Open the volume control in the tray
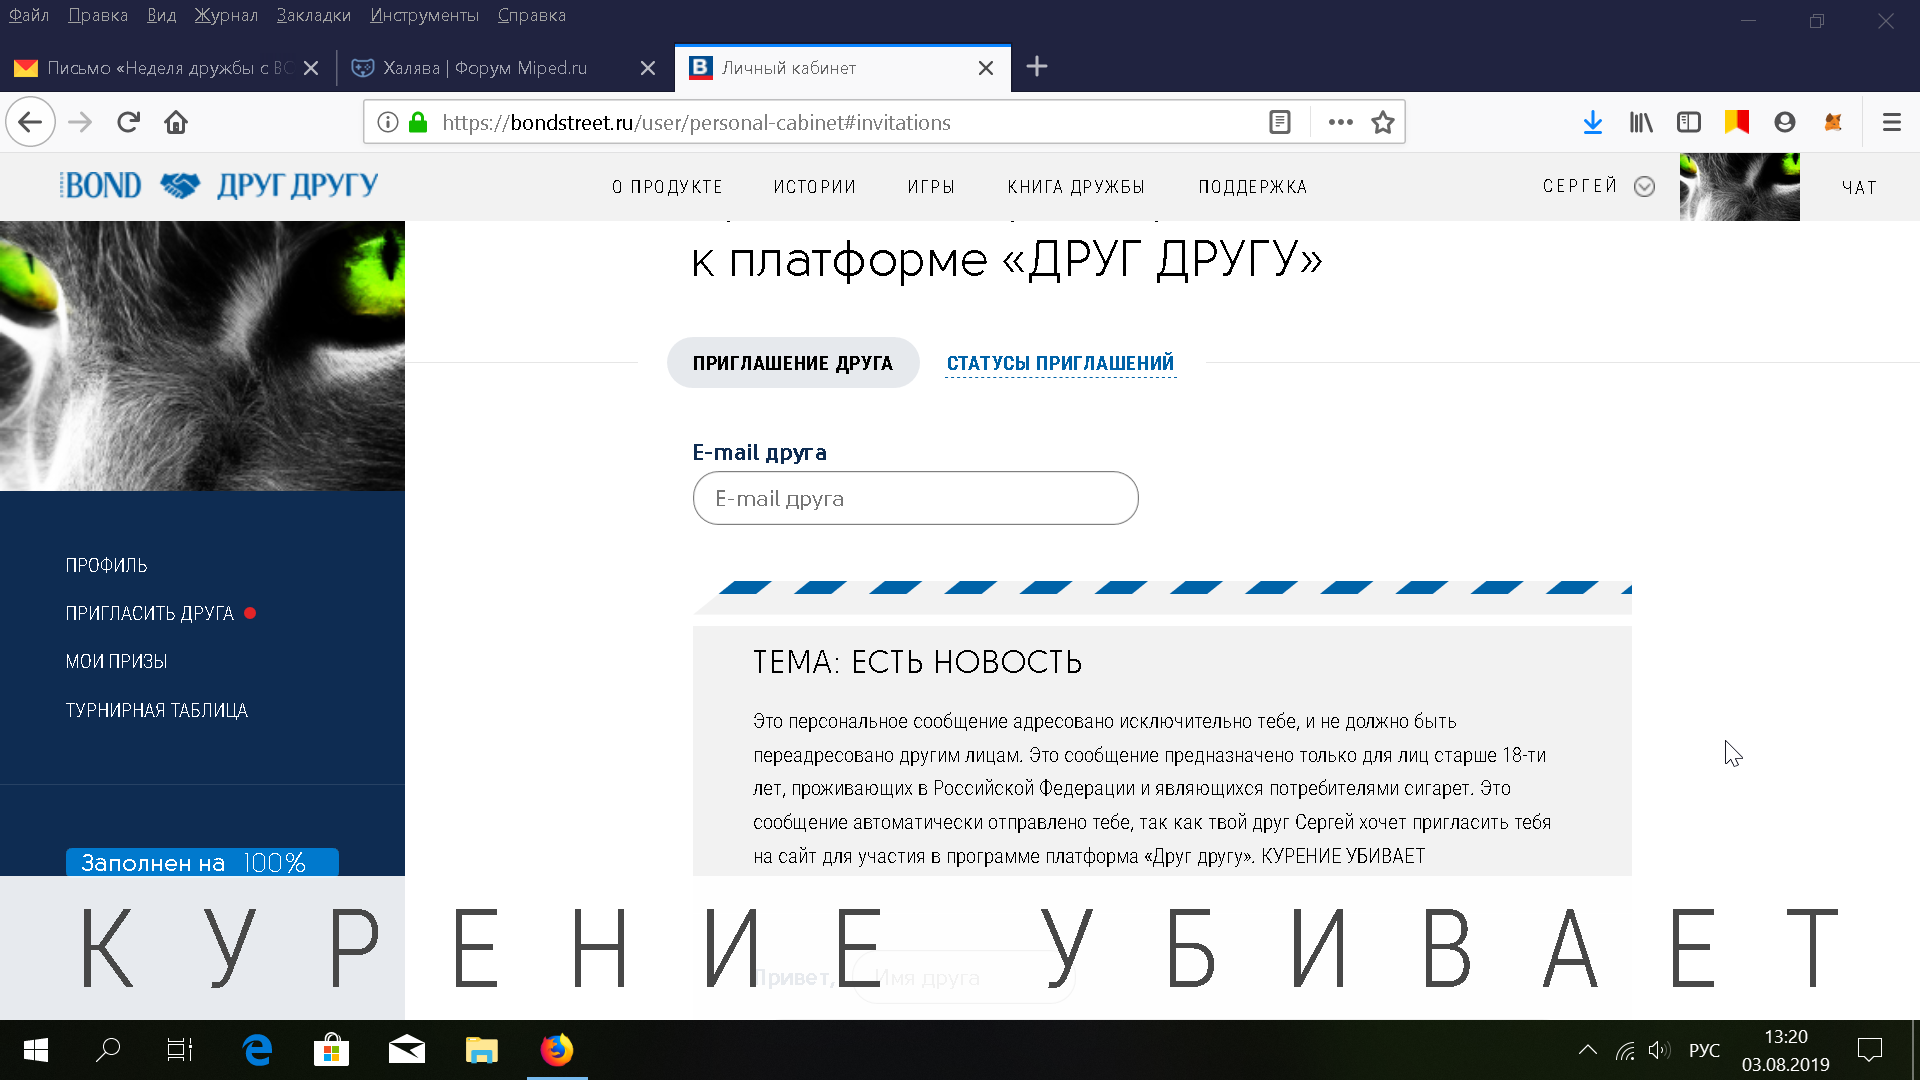This screenshot has width=1920, height=1080. [1659, 1050]
